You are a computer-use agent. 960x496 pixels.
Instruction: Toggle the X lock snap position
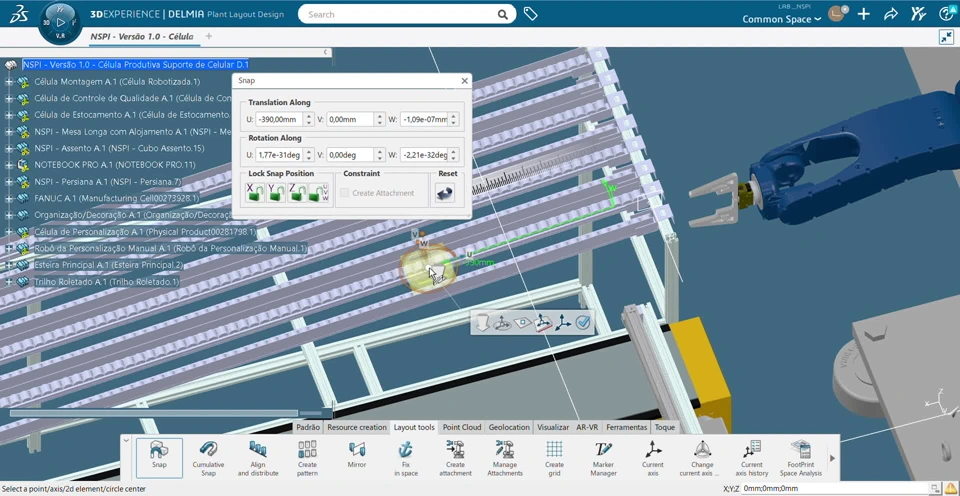click(x=255, y=193)
